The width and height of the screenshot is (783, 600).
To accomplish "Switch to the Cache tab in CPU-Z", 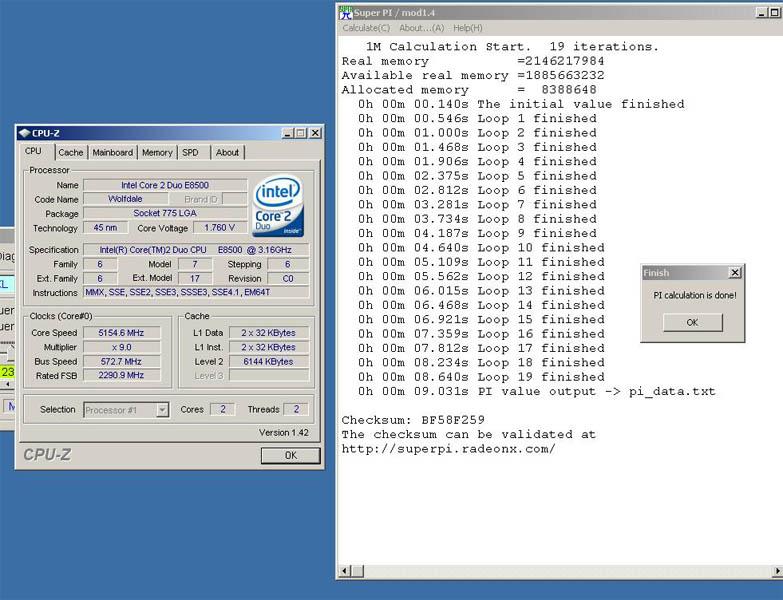I will coord(70,152).
